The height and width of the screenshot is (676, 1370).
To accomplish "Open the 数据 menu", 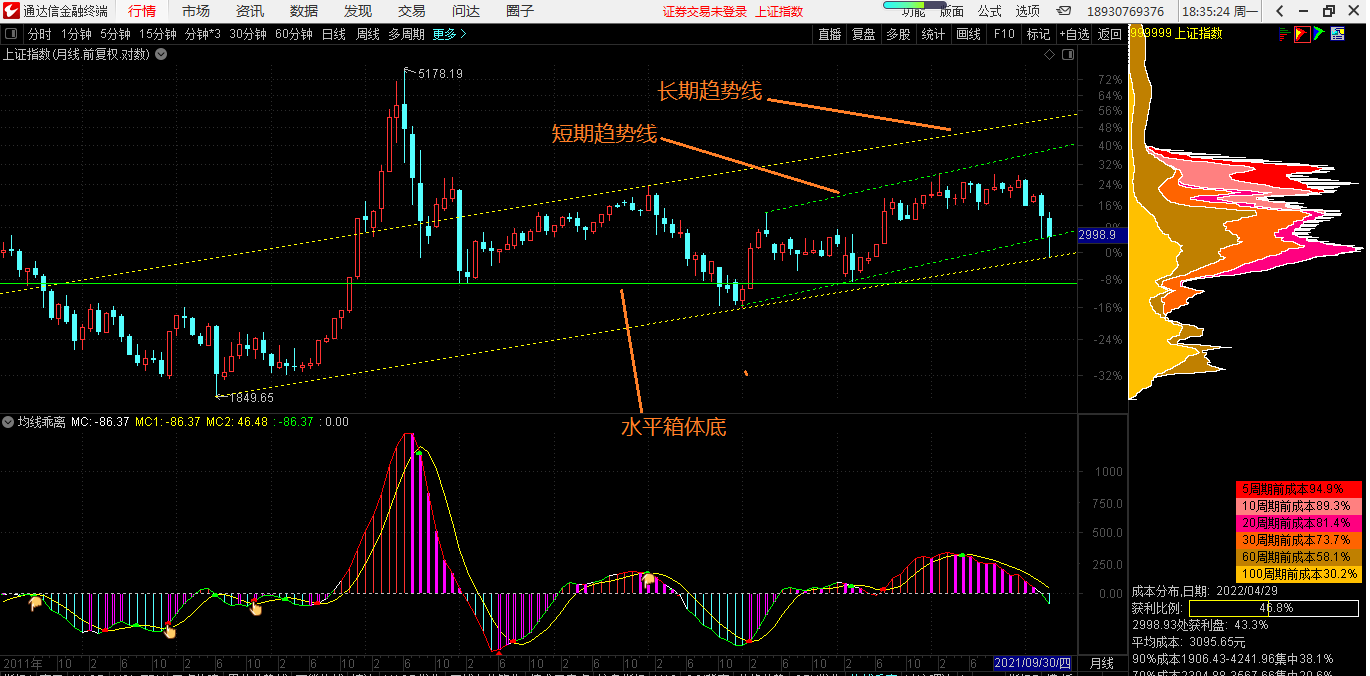I will point(304,11).
